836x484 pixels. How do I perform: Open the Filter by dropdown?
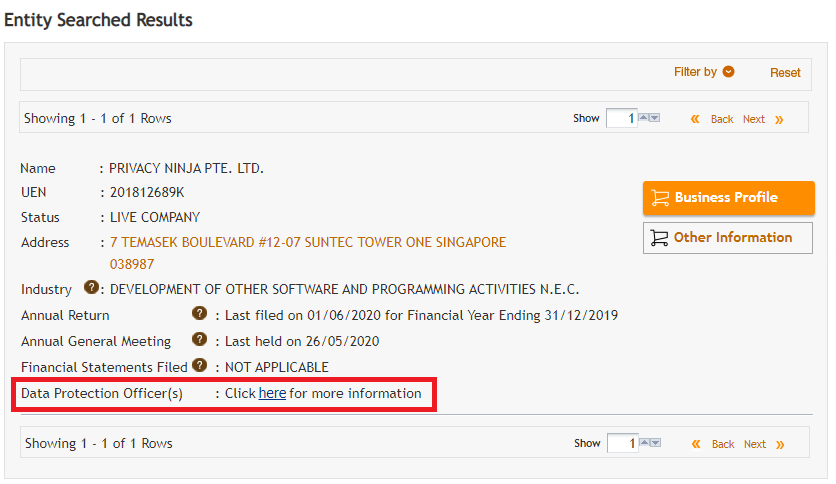point(704,72)
